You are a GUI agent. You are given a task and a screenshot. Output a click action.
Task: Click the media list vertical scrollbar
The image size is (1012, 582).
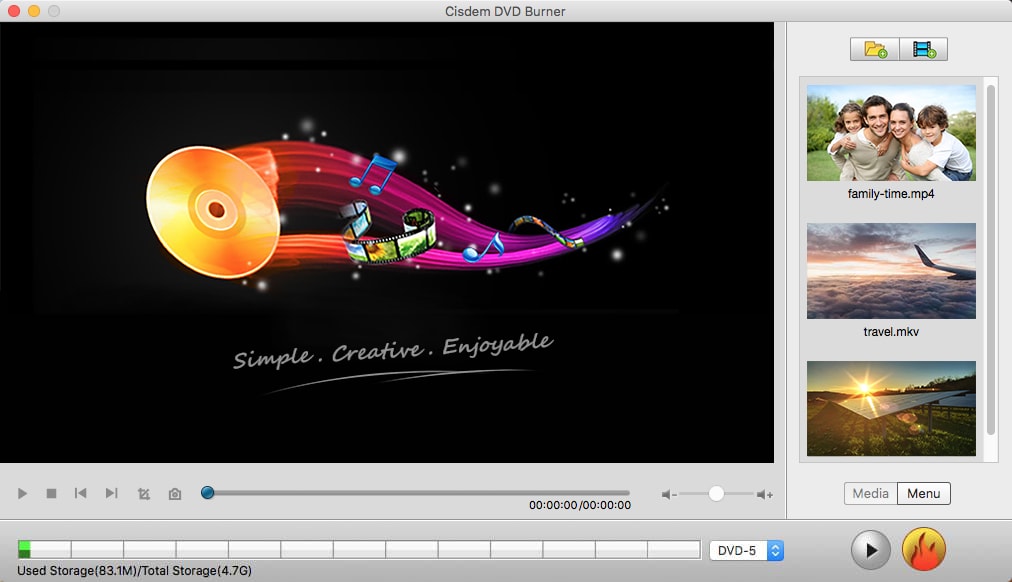point(991,259)
